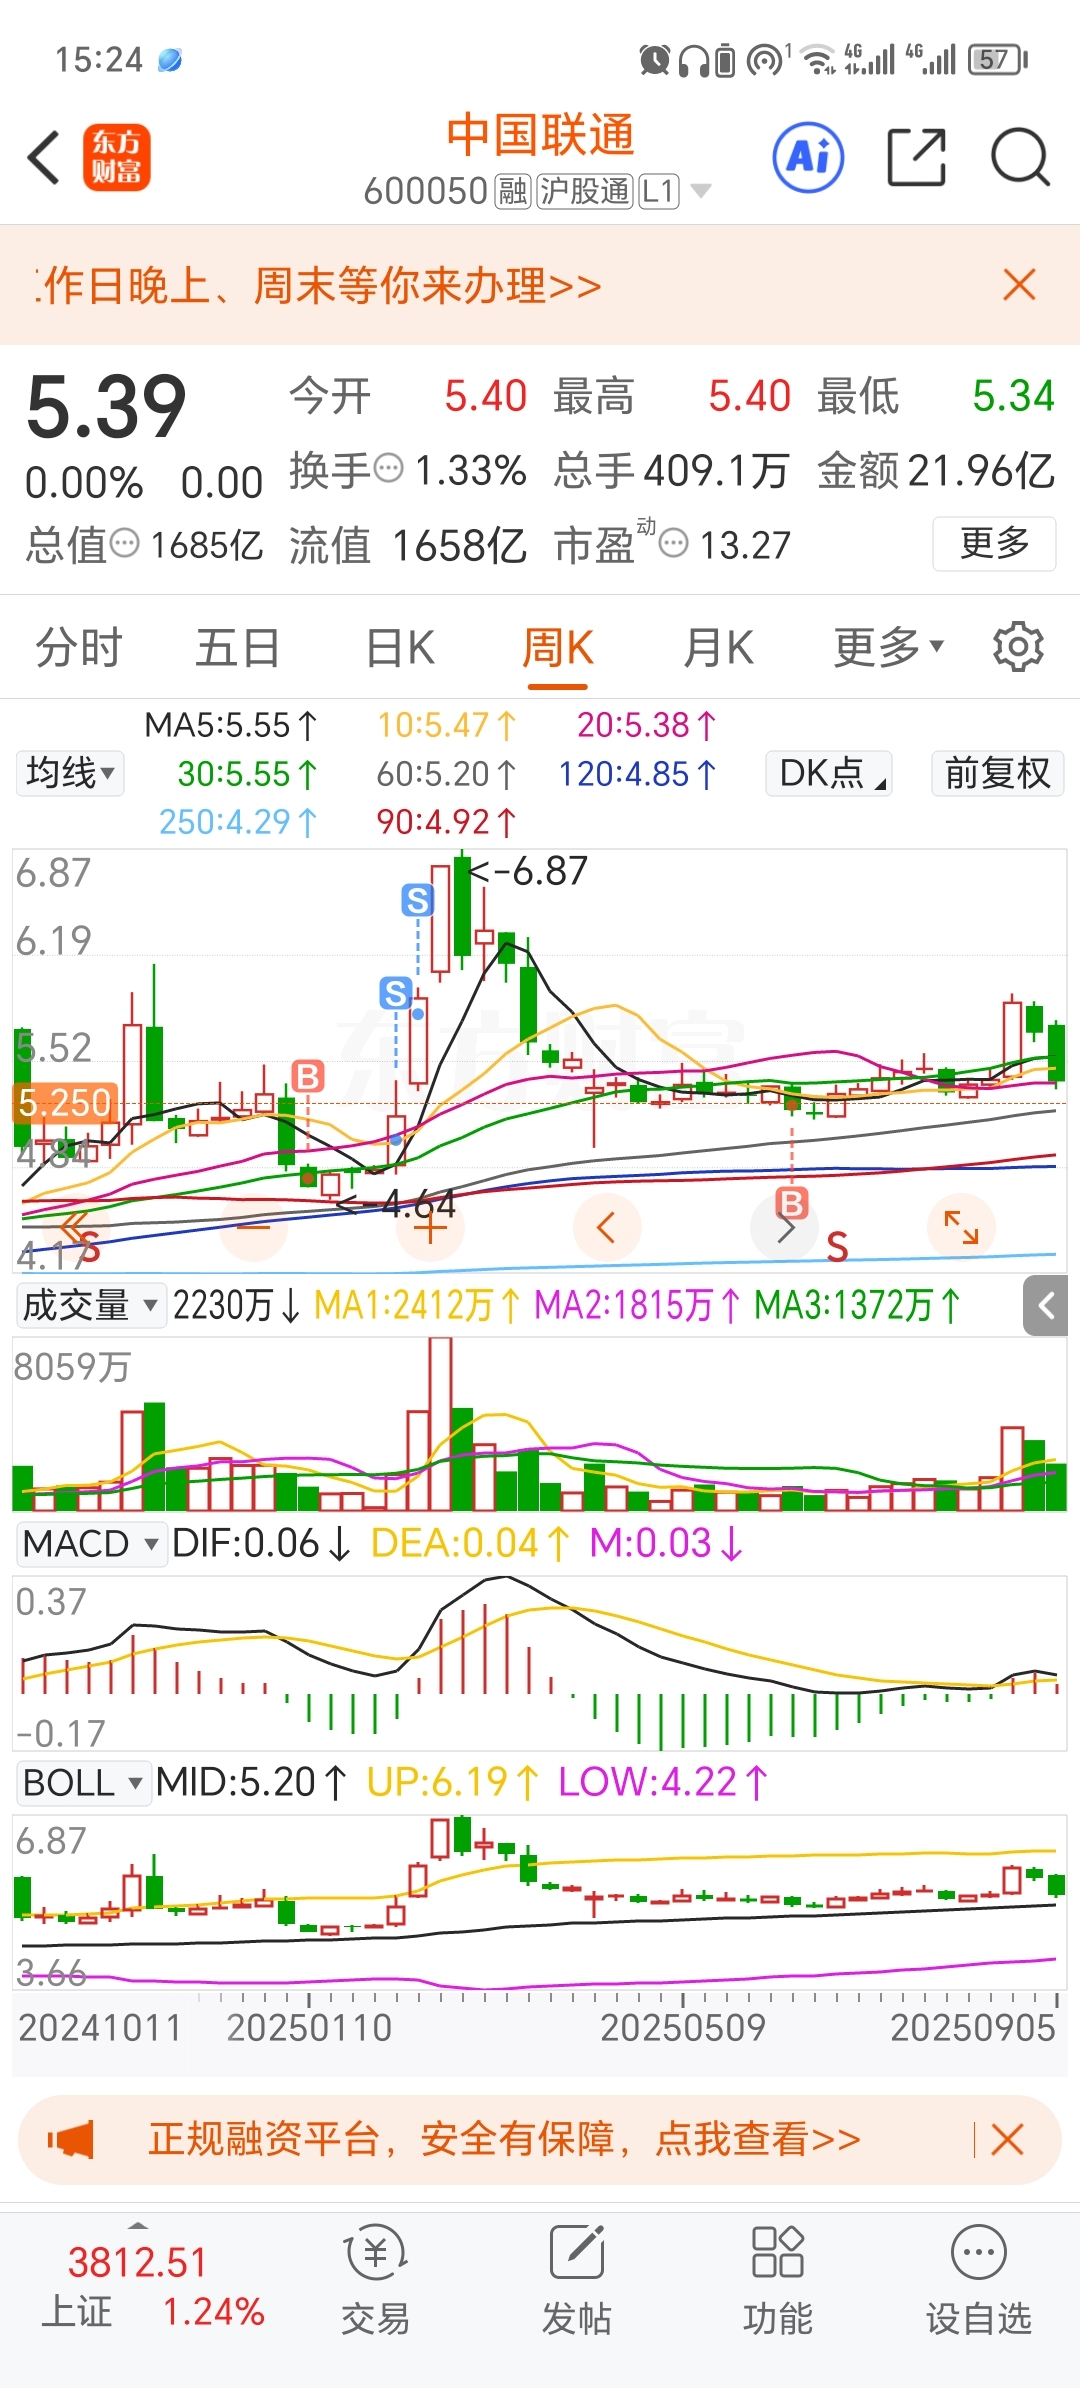
Task: Tap the zoom out minus circle
Action: point(254,1227)
